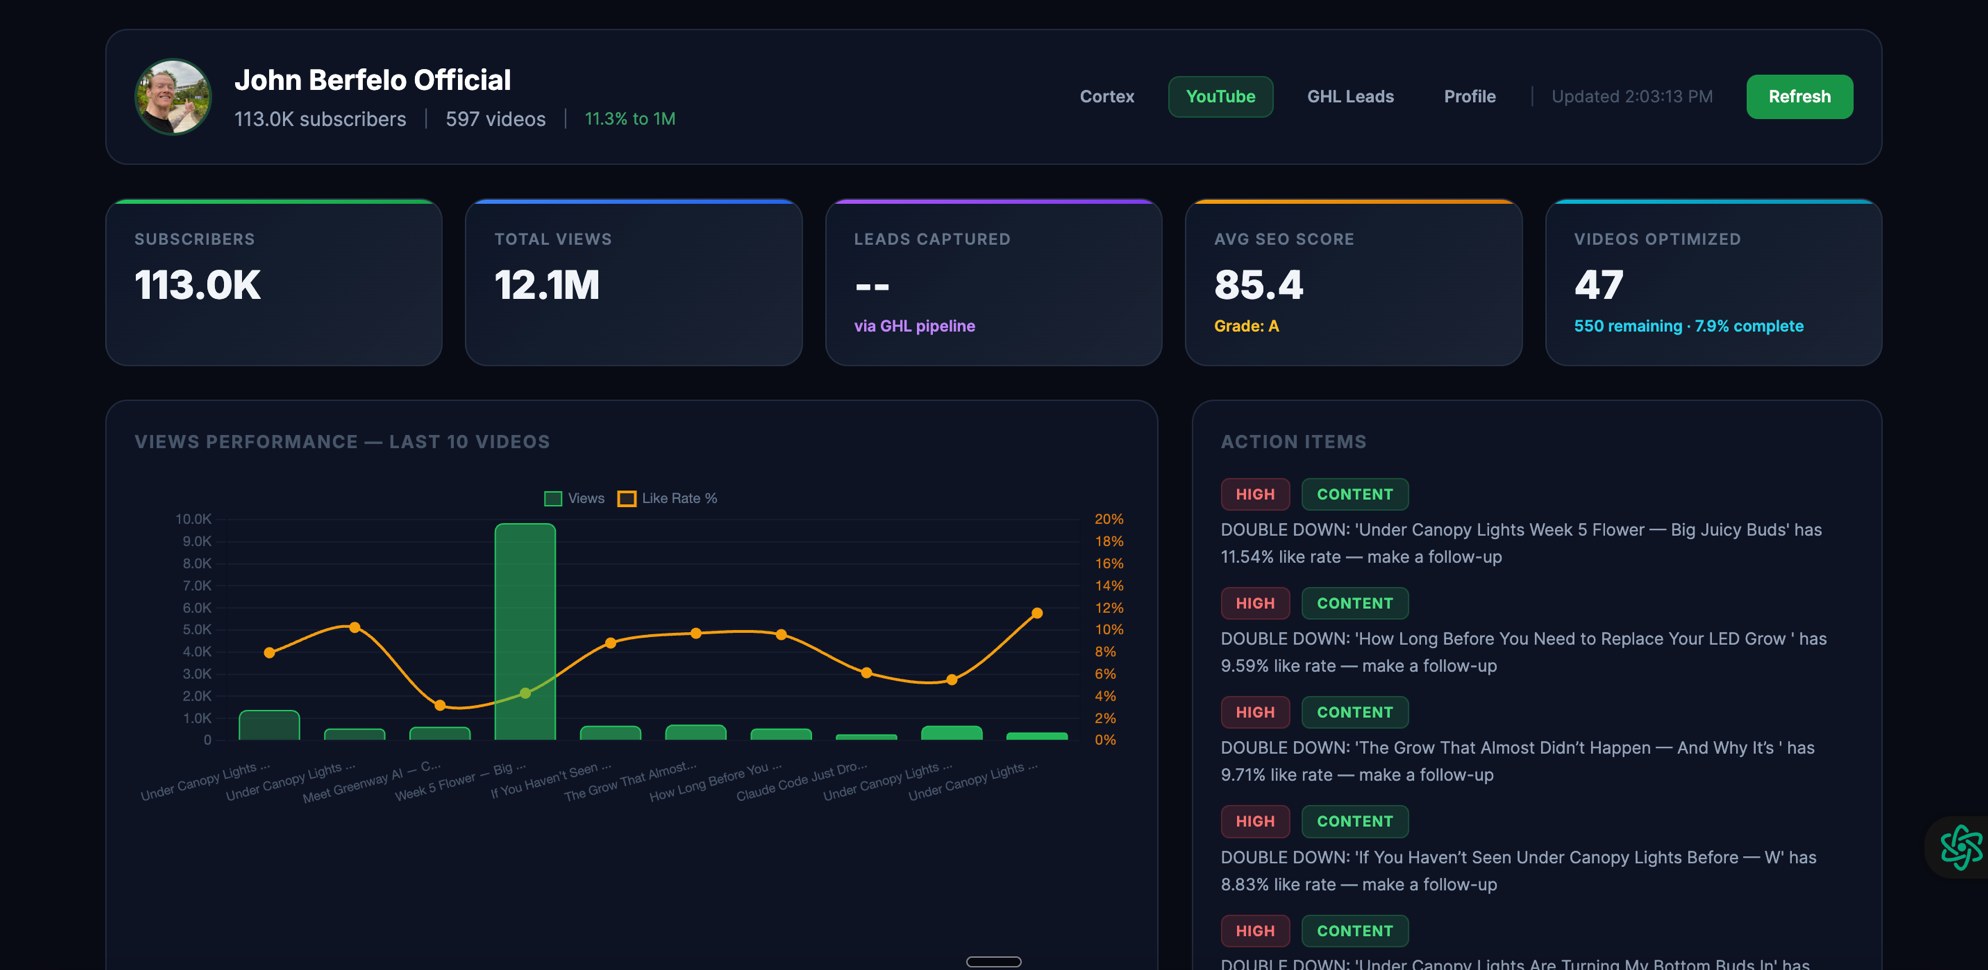Open the GHL Leads tab

click(x=1350, y=97)
